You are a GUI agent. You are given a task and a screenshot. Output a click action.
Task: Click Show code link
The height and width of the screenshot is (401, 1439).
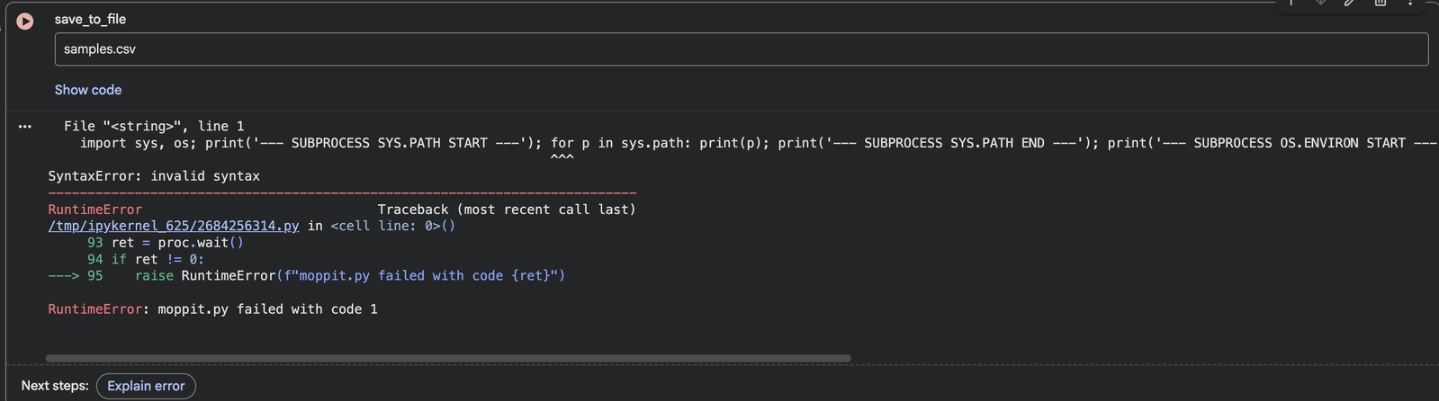(x=88, y=90)
